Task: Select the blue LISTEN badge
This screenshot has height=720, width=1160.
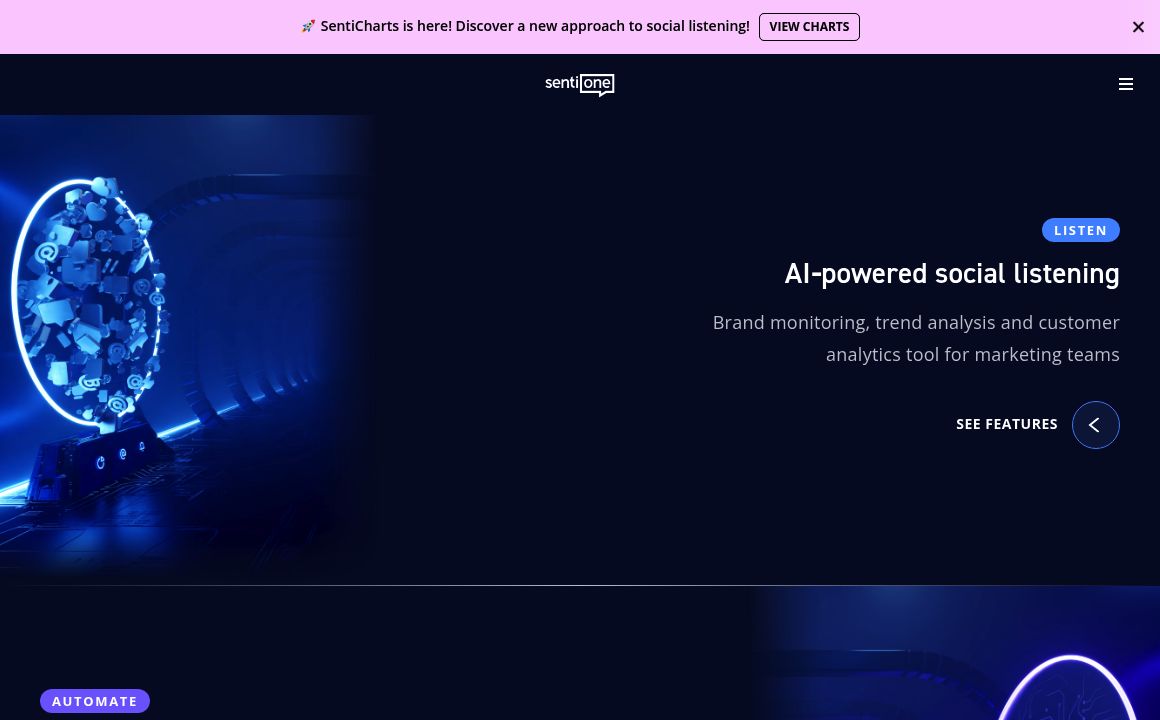Action: pos(1080,230)
